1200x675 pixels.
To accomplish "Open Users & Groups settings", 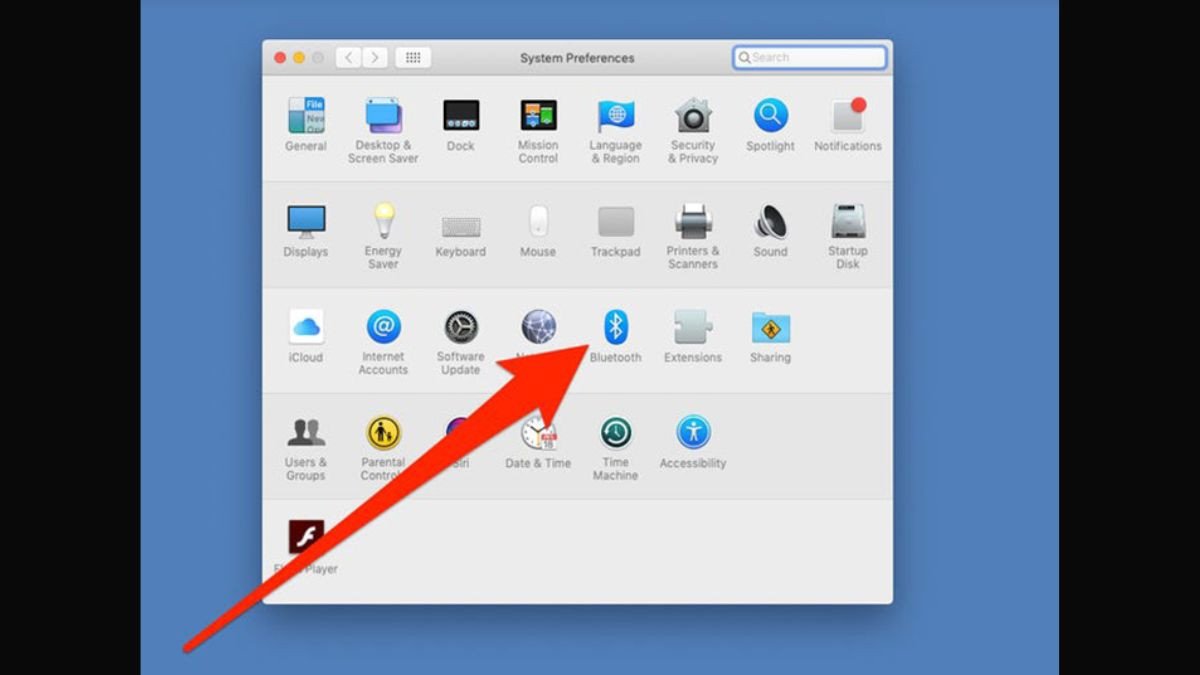I will click(306, 432).
